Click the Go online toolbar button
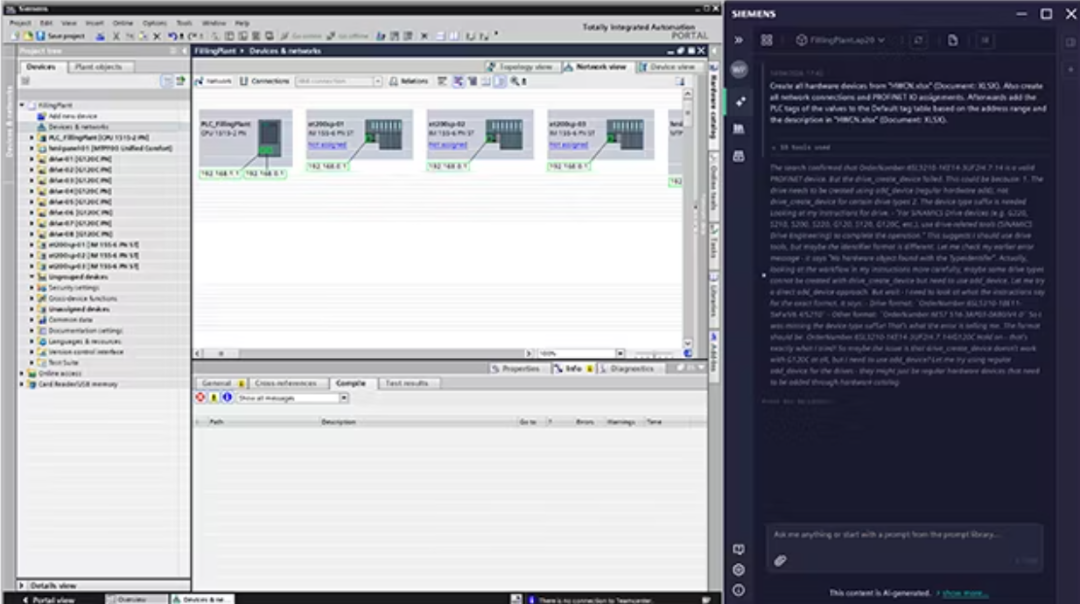 pos(301,36)
